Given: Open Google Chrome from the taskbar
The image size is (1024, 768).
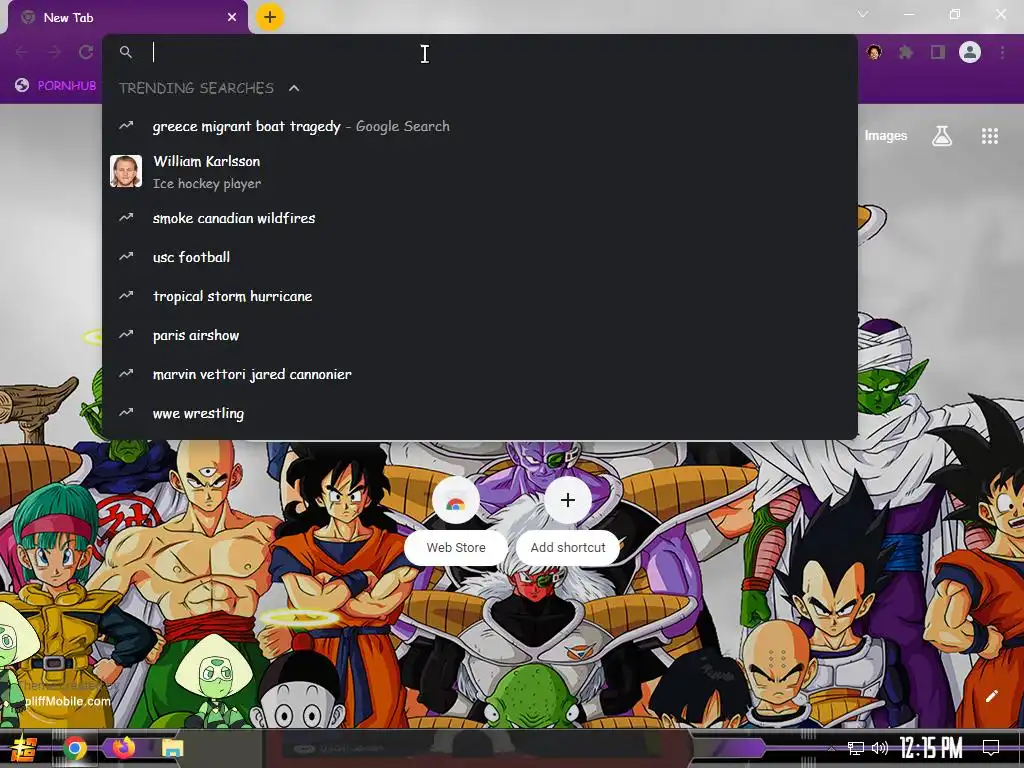Looking at the screenshot, I should (x=75, y=748).
